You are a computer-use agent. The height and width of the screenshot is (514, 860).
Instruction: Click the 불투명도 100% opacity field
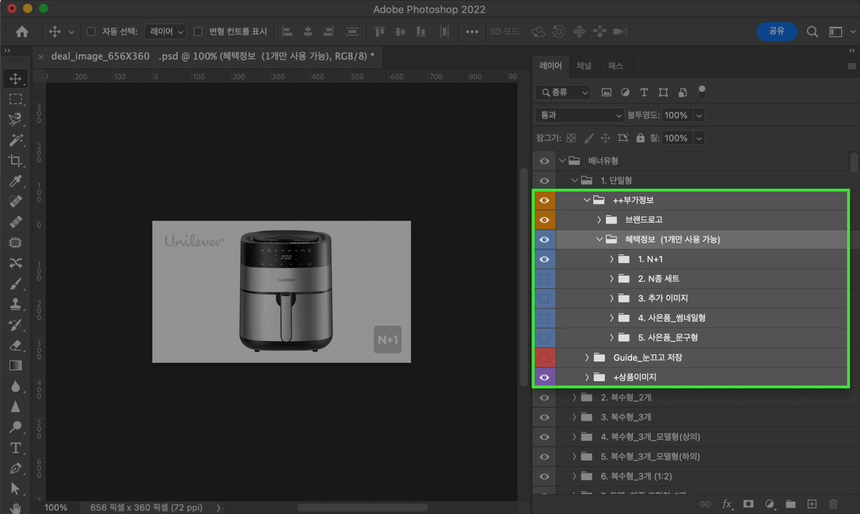tap(677, 115)
